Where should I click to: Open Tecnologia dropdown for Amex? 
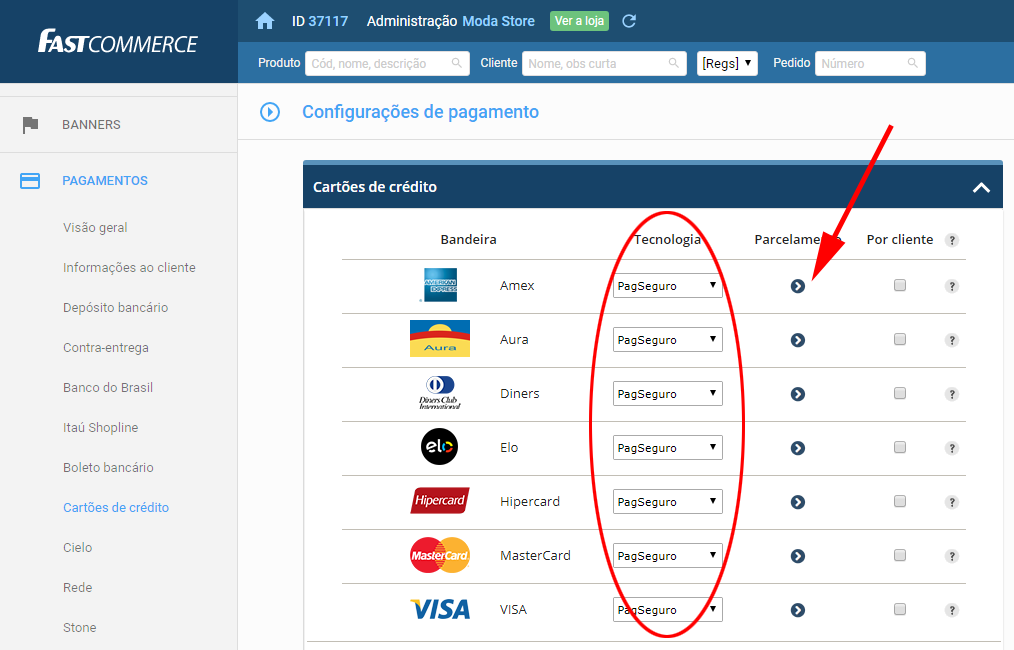click(x=667, y=285)
